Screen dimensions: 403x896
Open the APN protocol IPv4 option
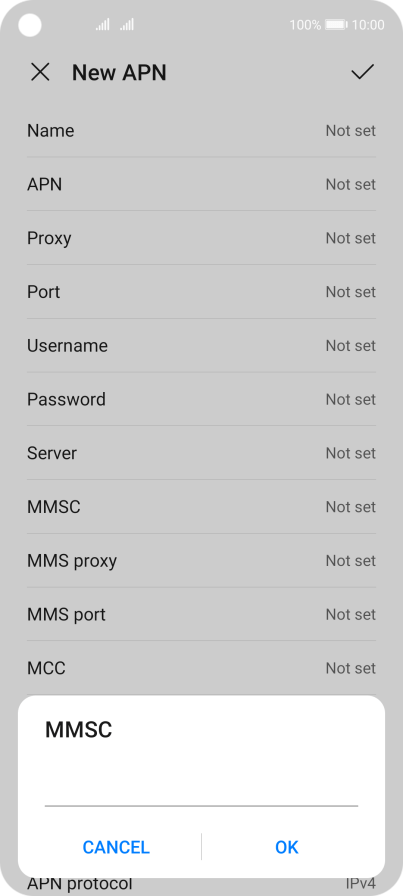point(201,885)
